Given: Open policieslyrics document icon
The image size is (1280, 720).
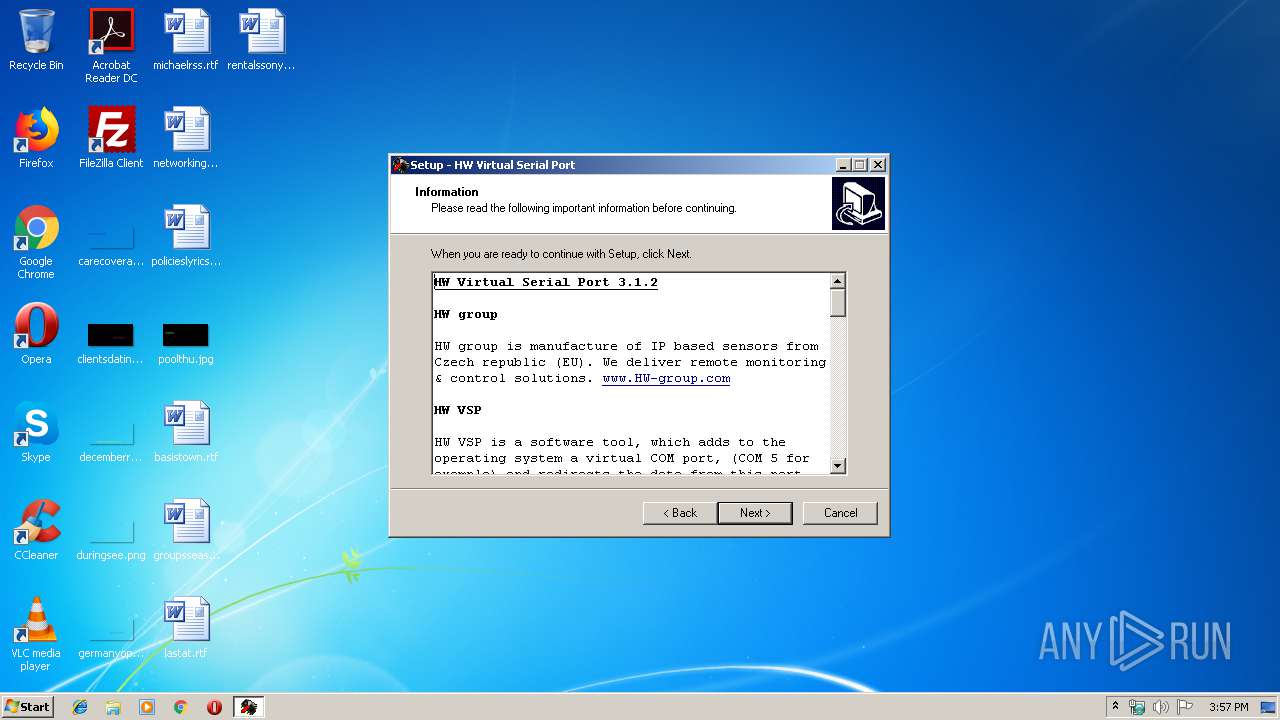Looking at the screenshot, I should tap(186, 236).
